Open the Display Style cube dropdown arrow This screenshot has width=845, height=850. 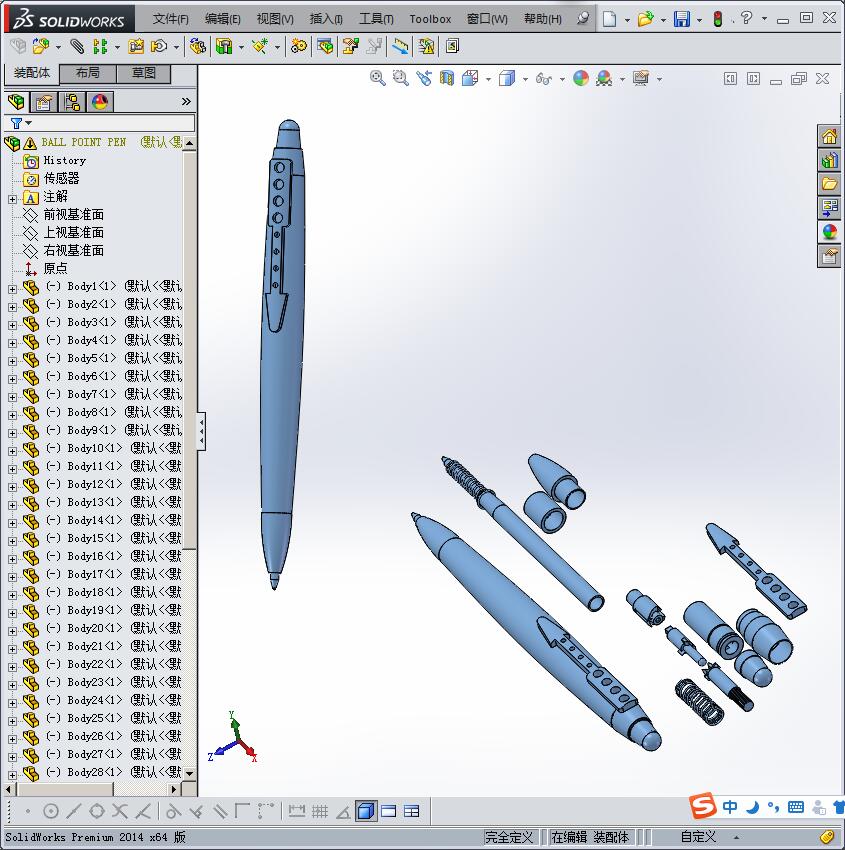click(525, 79)
